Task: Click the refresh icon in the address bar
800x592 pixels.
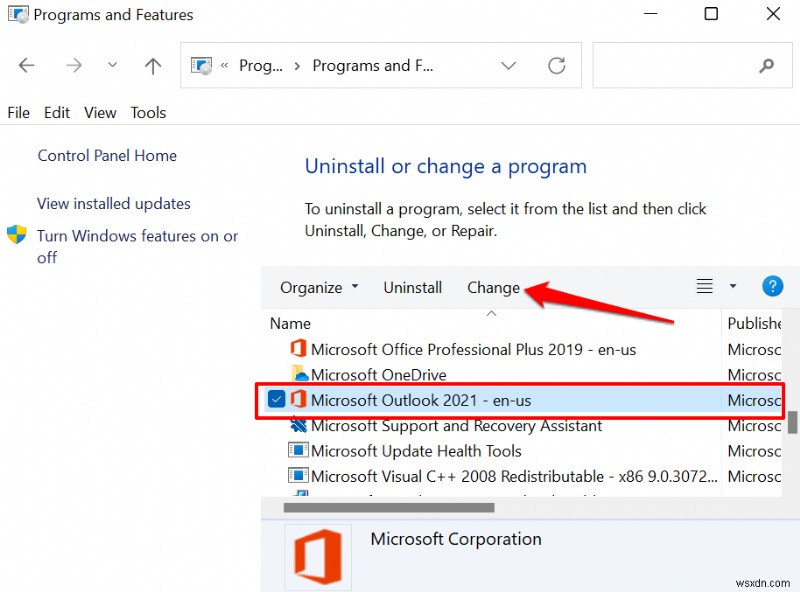Action: pyautogui.click(x=557, y=65)
